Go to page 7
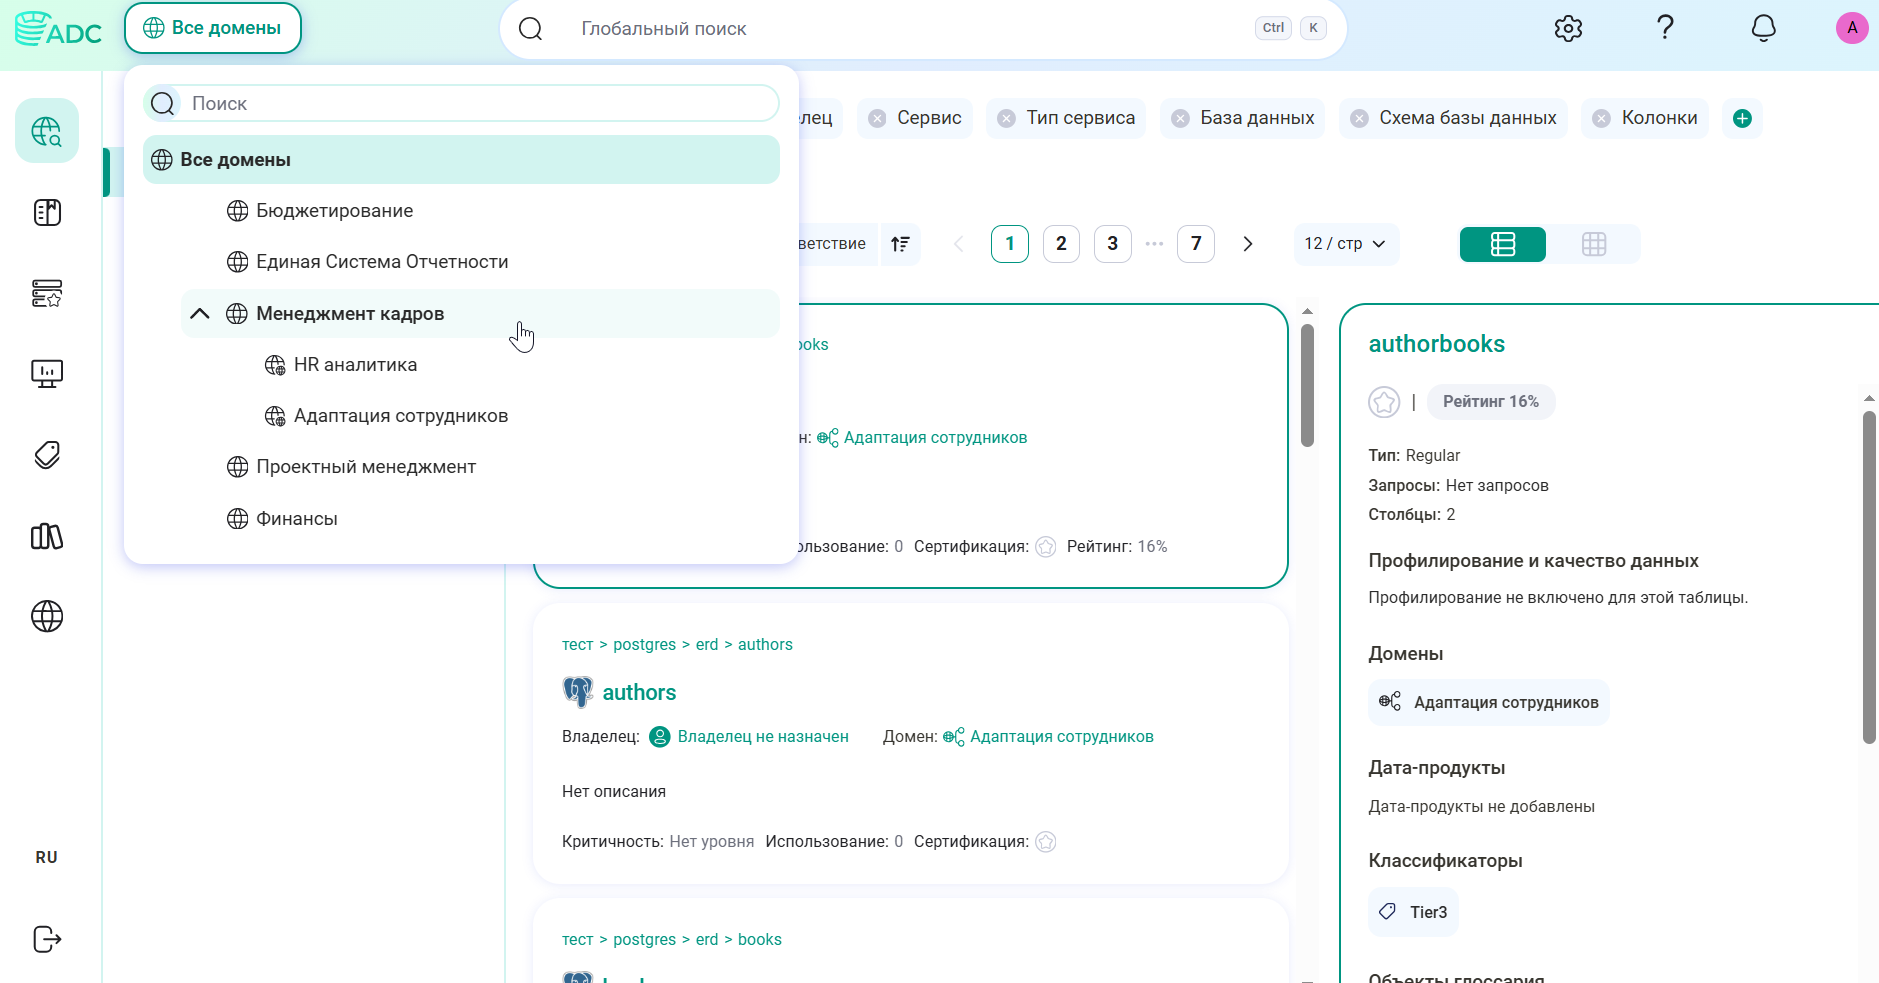 click(x=1196, y=244)
